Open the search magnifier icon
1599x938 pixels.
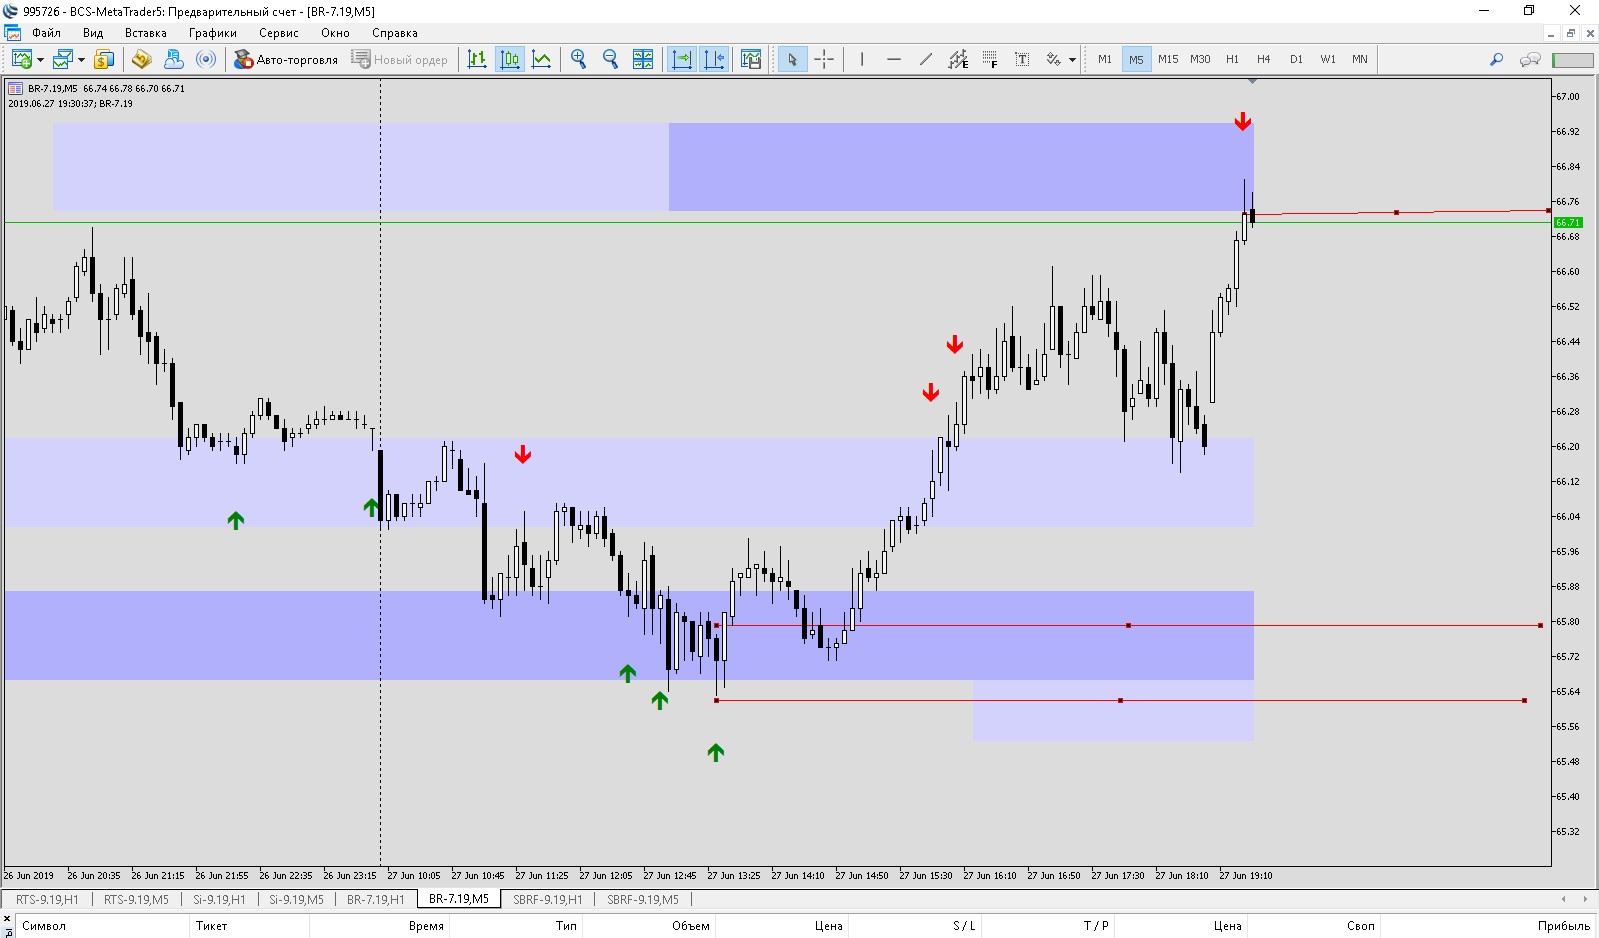point(1497,59)
